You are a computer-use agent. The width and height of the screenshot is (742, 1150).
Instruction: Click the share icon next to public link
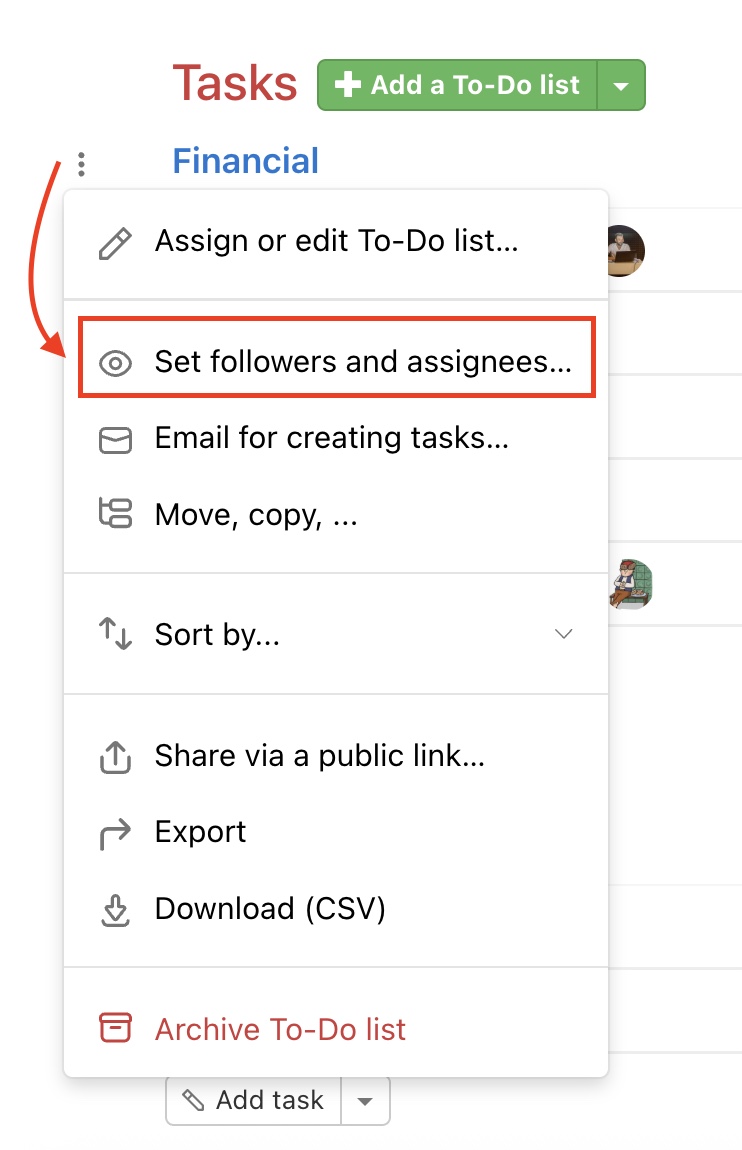(x=115, y=756)
